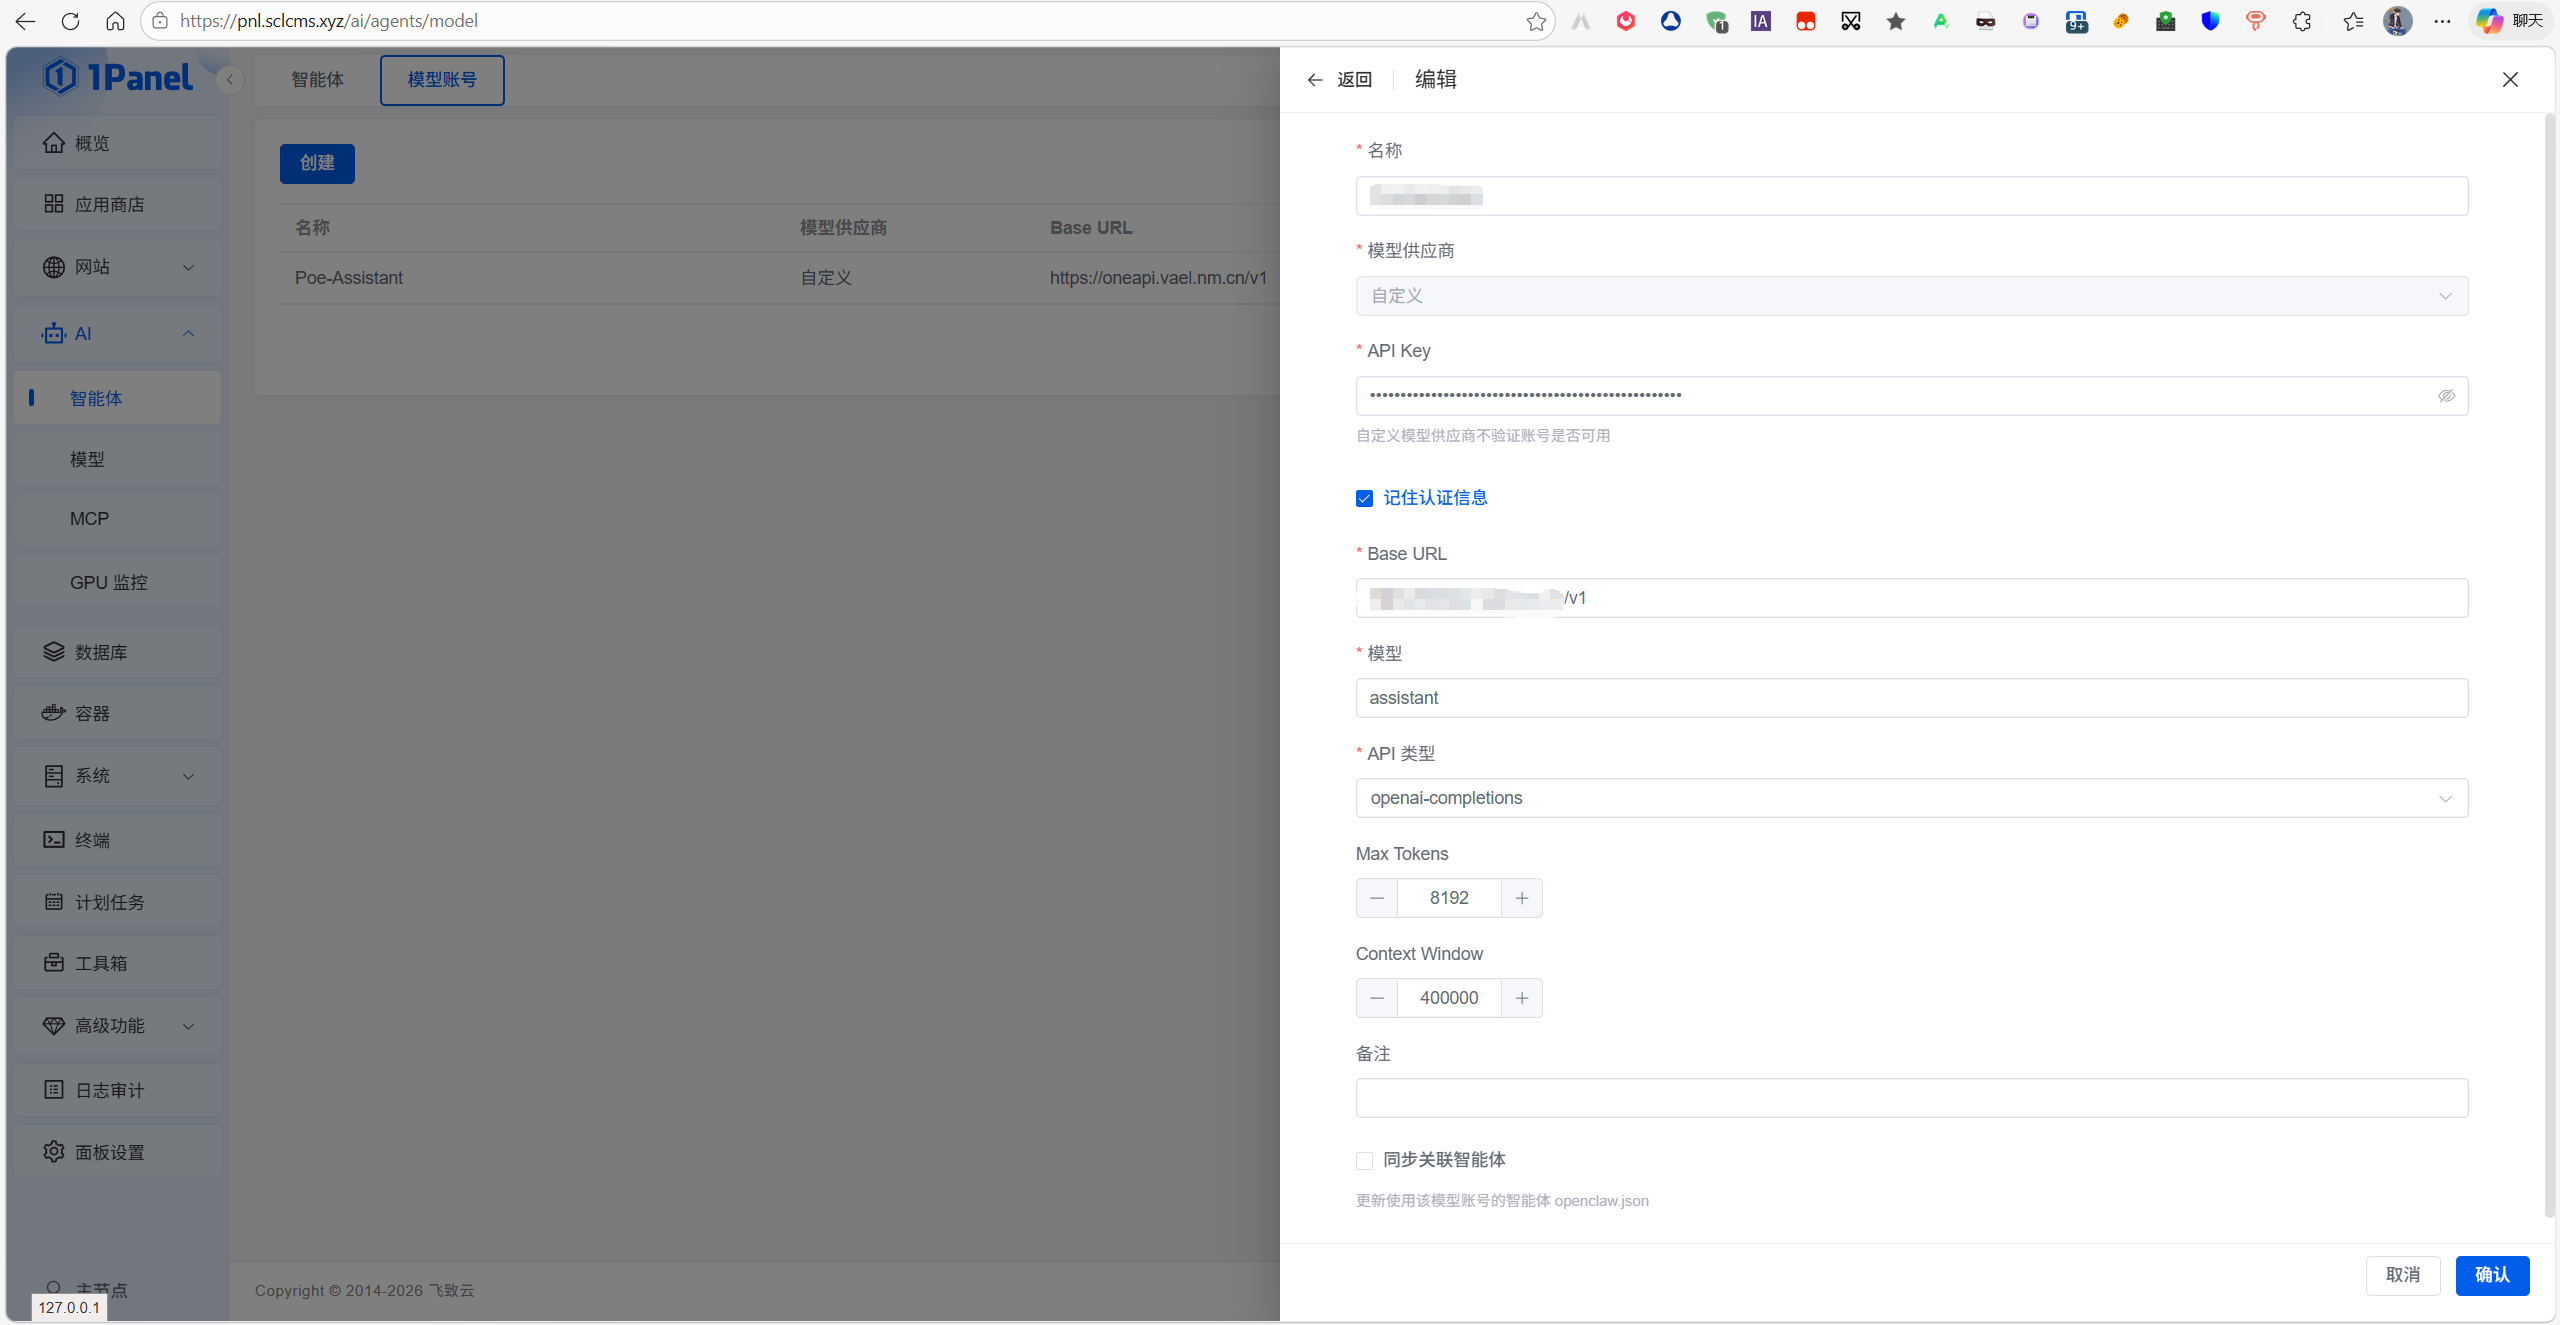Click the 确认 confirm button

click(x=2492, y=1275)
